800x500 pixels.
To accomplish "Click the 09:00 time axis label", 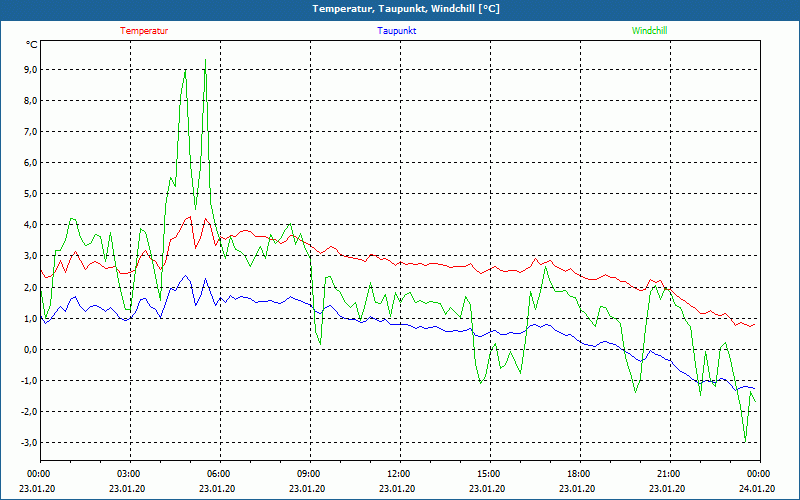I will coord(310,473).
